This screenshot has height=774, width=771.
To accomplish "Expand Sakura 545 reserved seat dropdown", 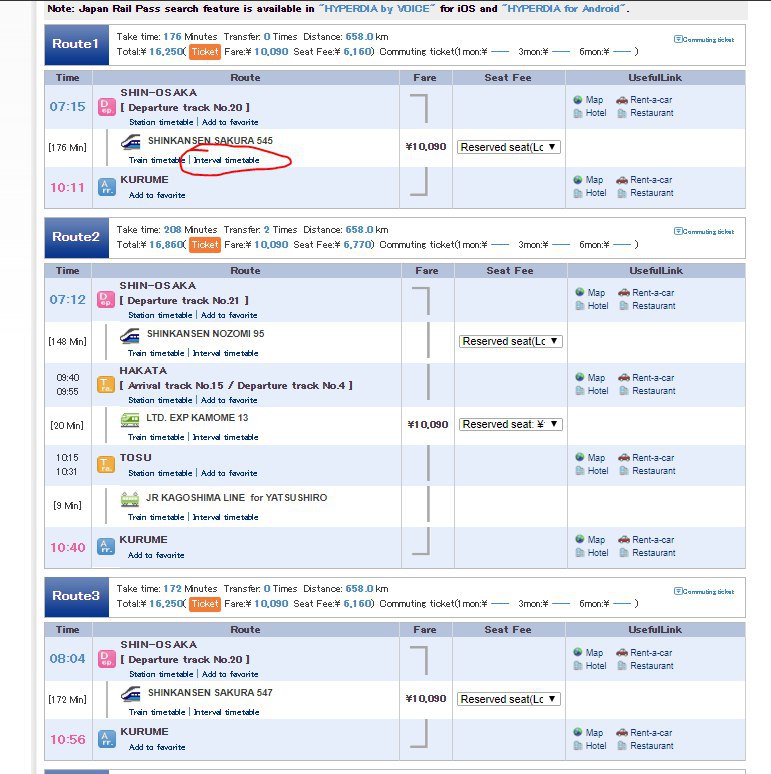I will [508, 147].
